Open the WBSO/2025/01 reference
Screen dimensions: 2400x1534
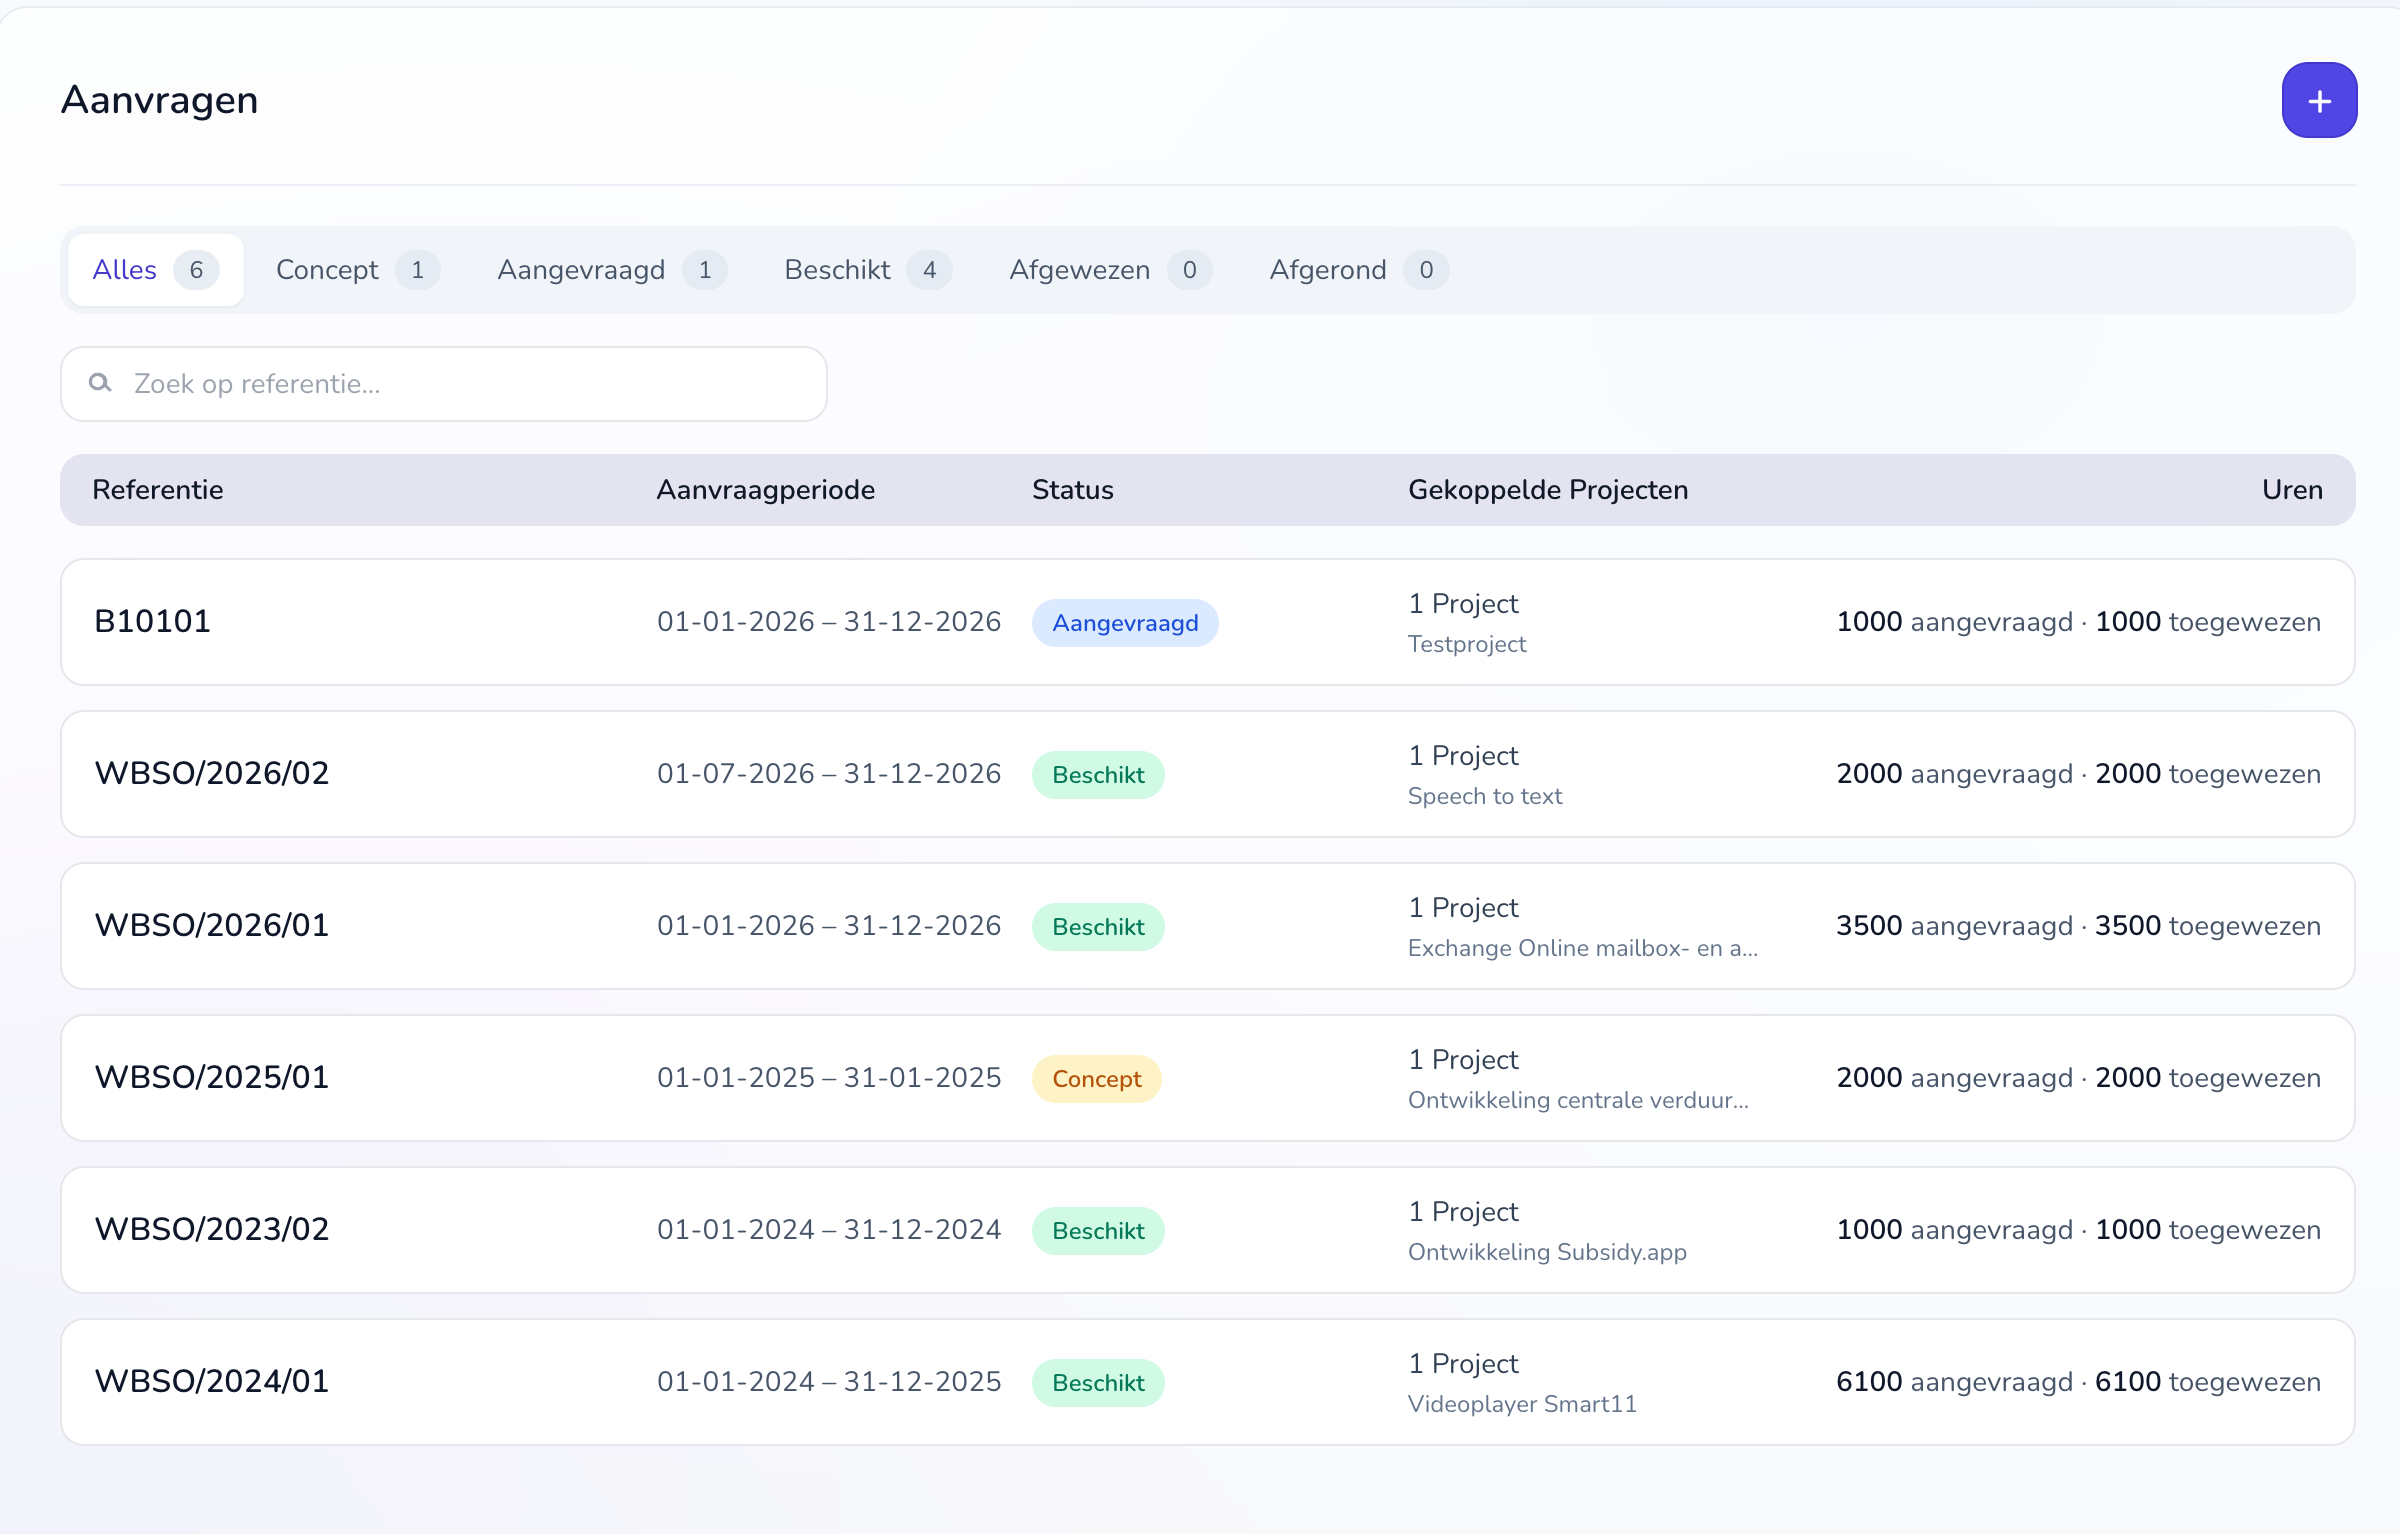pos(212,1078)
